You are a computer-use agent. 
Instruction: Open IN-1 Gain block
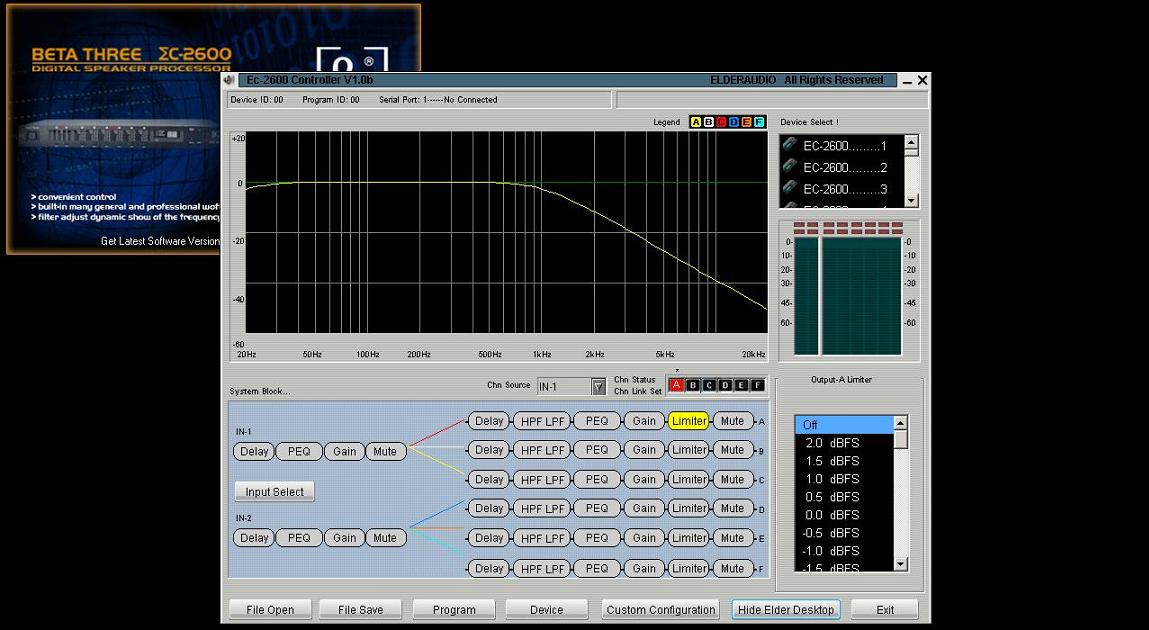[344, 451]
